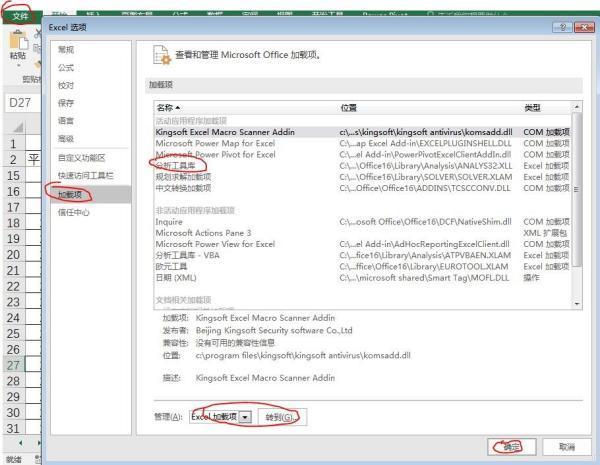Select Microsoft Actions Pane 3 row
600x465 pixels.
pyautogui.click(x=362, y=233)
